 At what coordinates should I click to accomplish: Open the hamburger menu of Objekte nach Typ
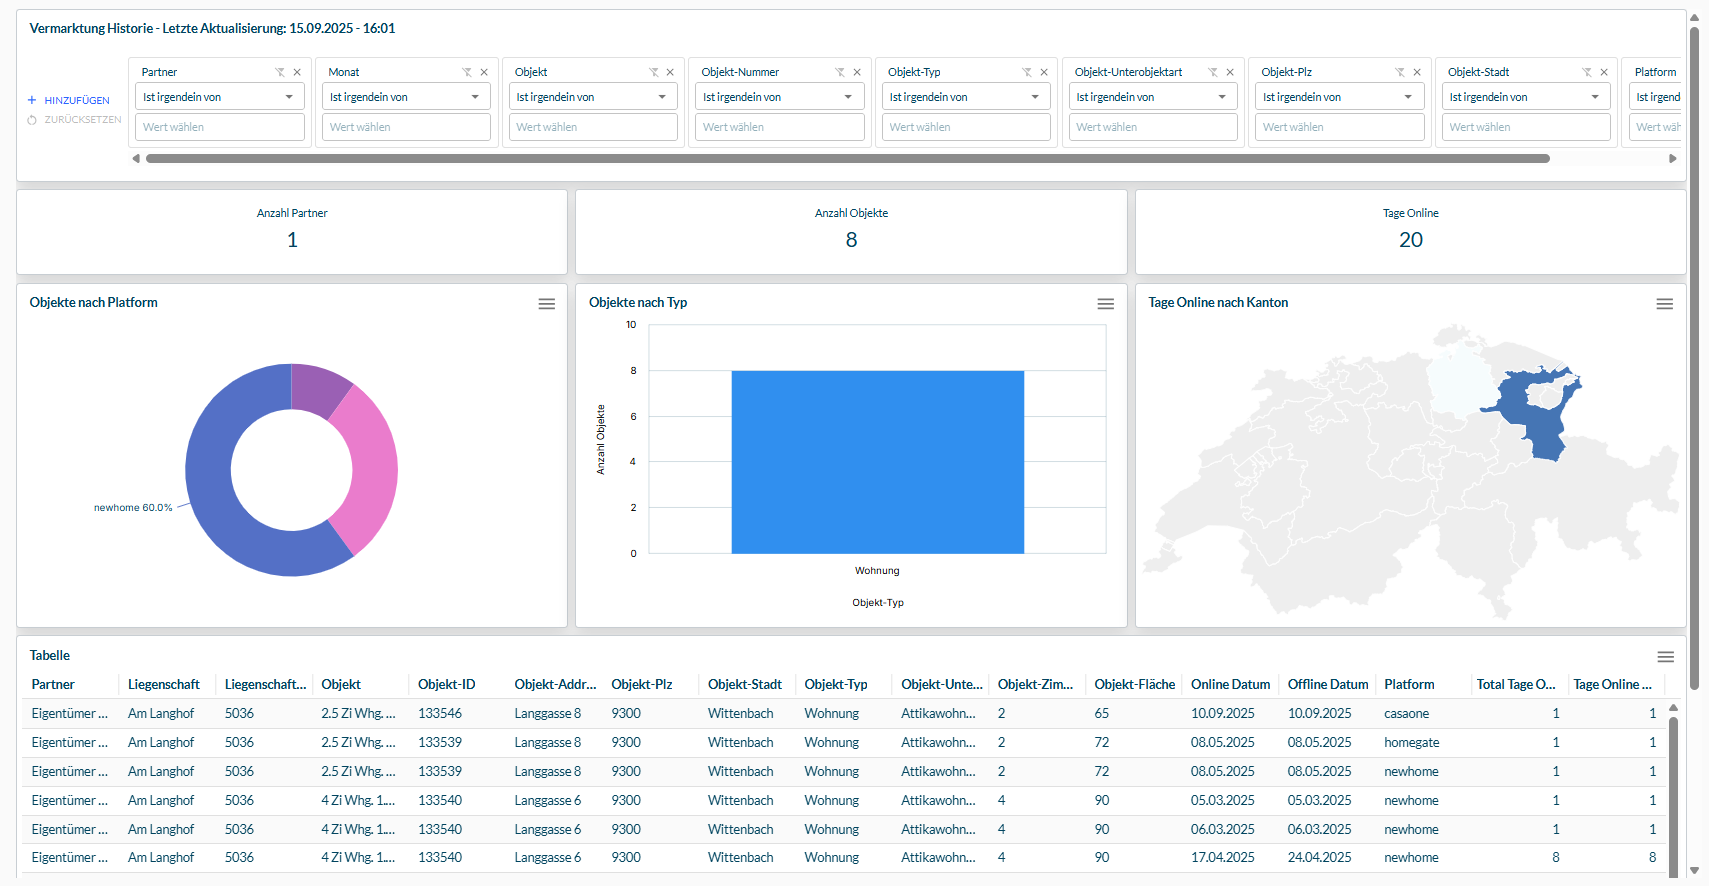1105,304
